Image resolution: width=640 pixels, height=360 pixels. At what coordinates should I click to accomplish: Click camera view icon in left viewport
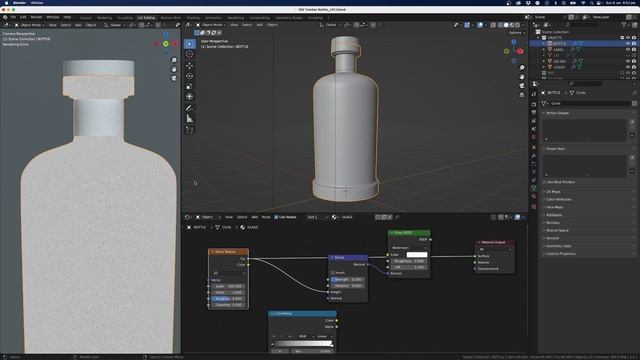174,78
